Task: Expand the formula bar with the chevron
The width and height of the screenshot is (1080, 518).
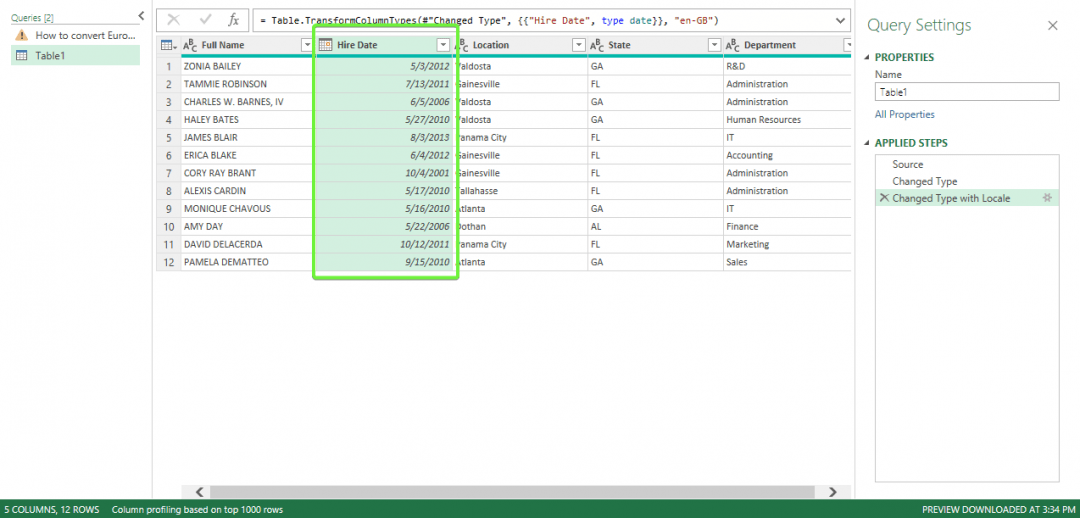Action: tap(840, 21)
